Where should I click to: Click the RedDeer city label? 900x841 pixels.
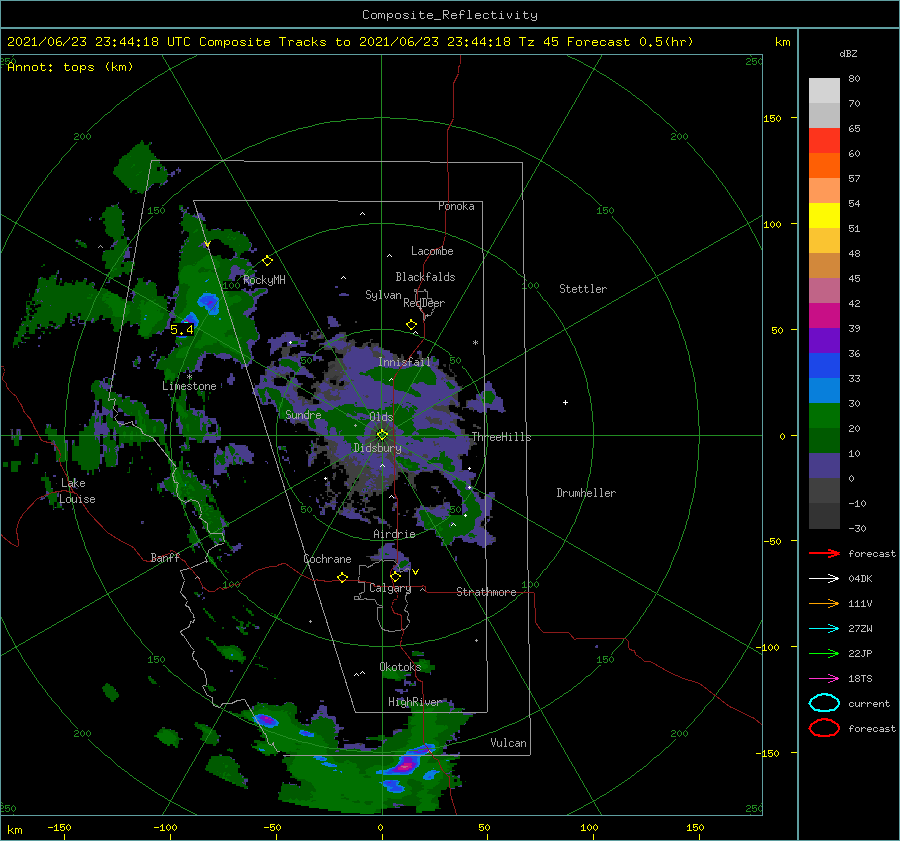(x=424, y=303)
